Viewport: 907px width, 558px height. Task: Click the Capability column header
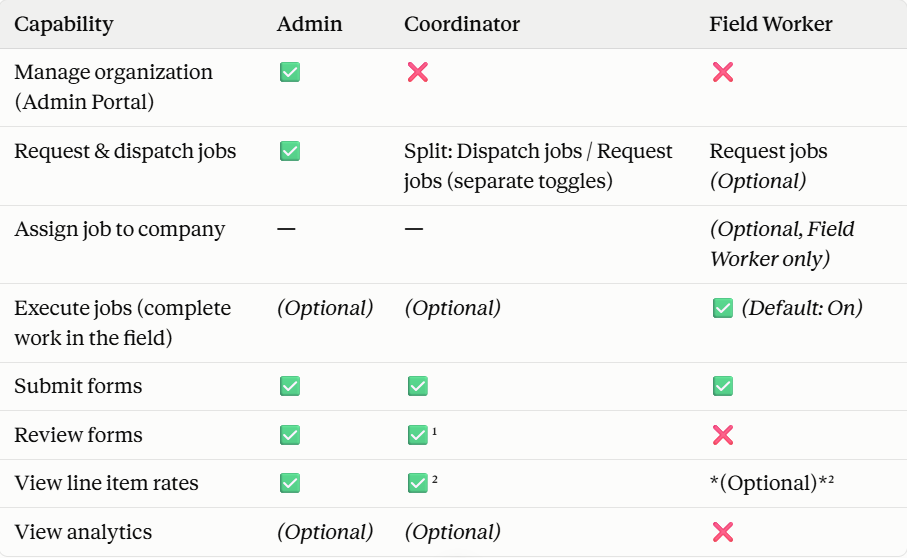(x=64, y=25)
